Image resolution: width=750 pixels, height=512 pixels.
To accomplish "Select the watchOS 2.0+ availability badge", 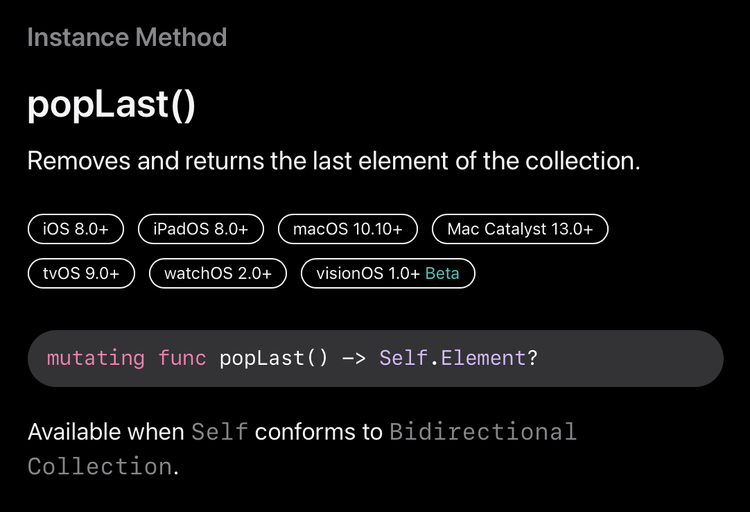I will click(x=218, y=273).
